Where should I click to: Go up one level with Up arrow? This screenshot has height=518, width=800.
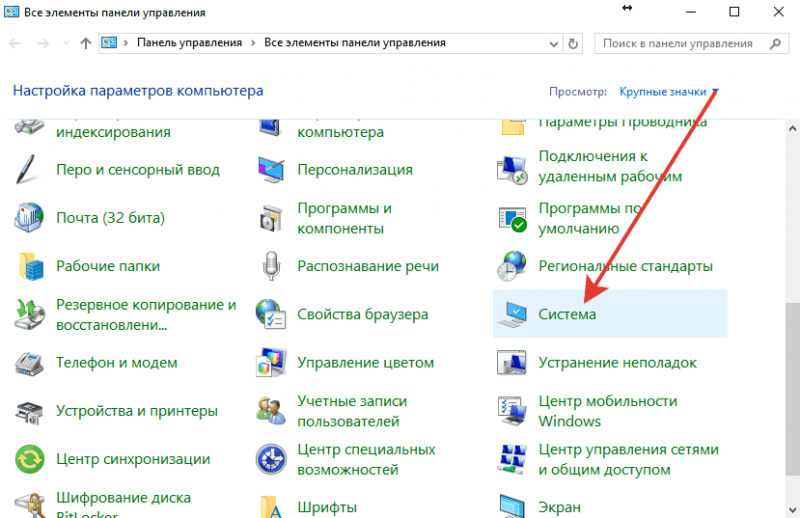[x=85, y=43]
